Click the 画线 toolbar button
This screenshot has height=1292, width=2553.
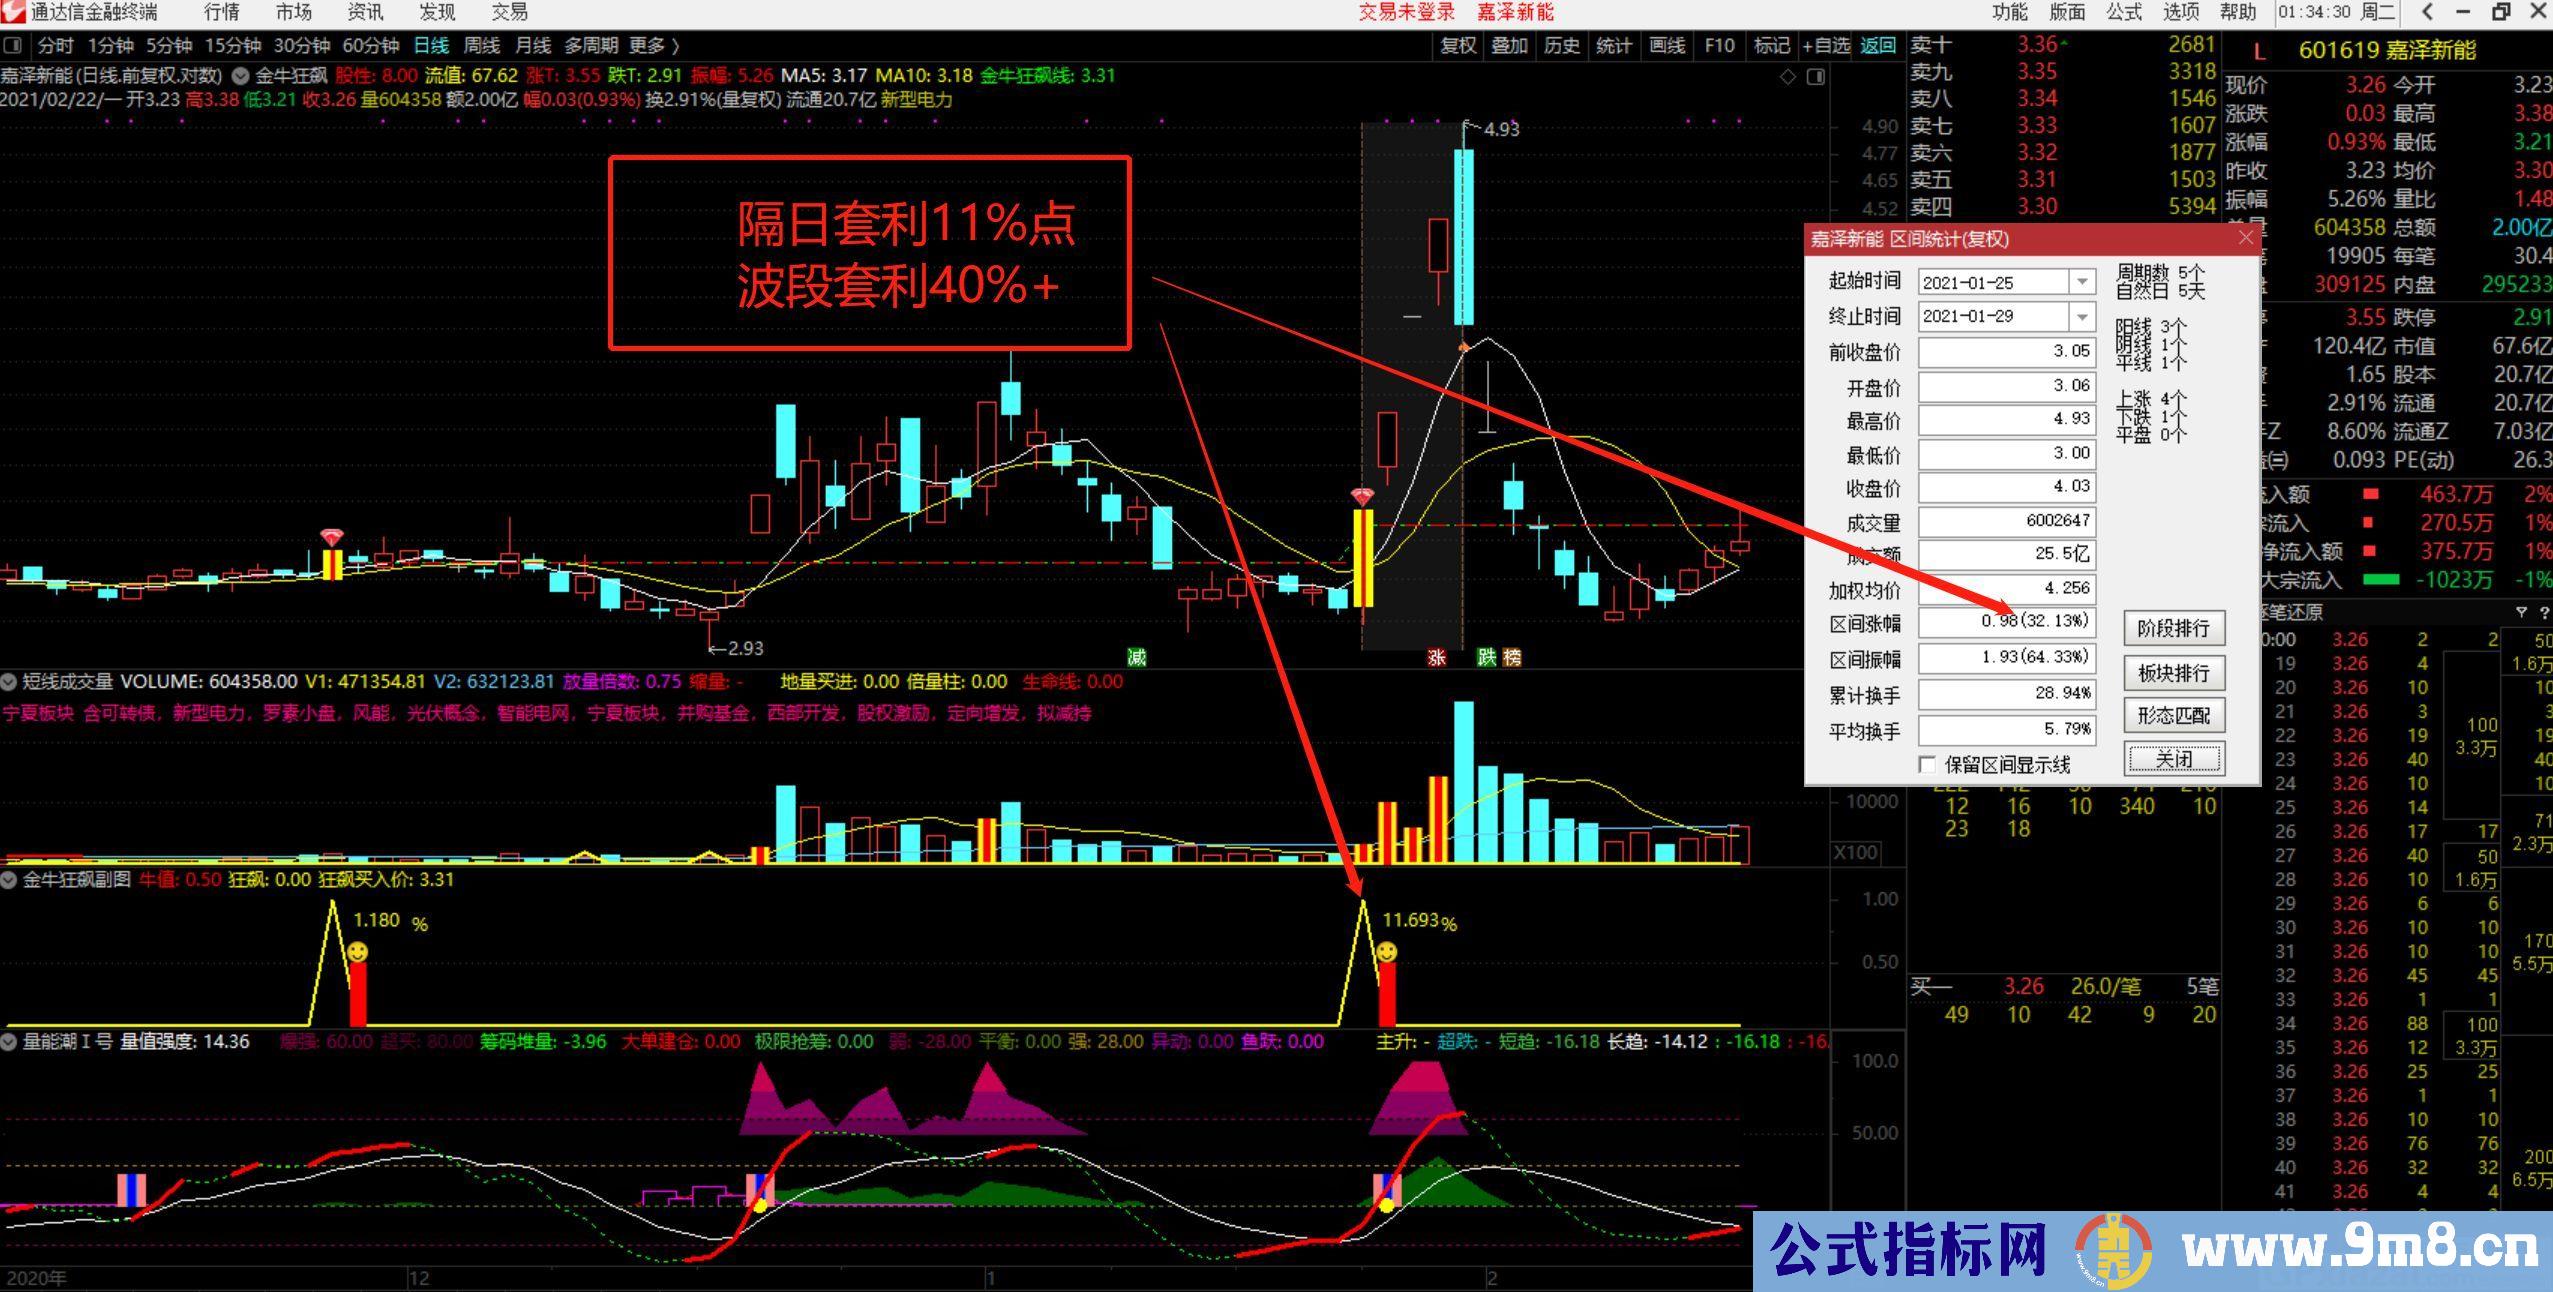(1666, 46)
